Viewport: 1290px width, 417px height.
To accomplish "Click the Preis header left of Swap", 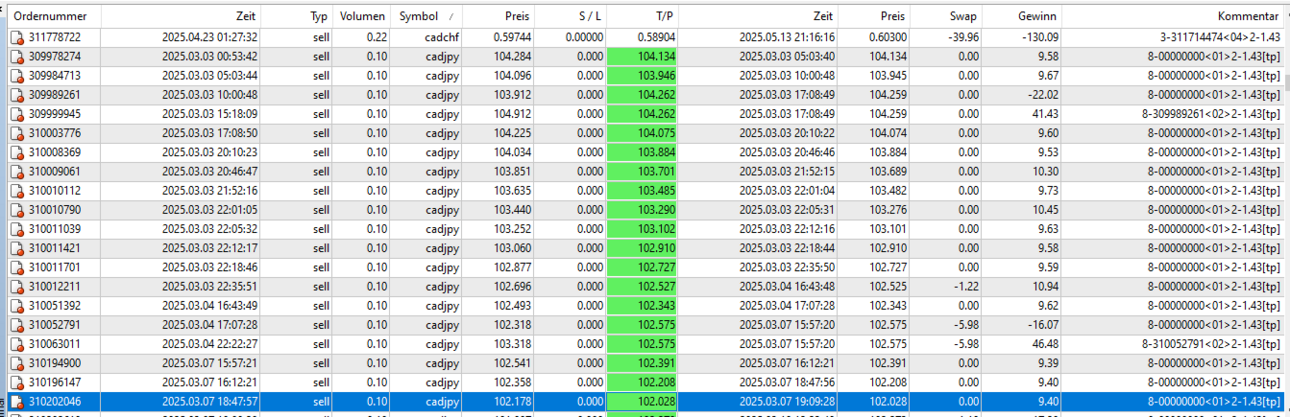I will (874, 17).
